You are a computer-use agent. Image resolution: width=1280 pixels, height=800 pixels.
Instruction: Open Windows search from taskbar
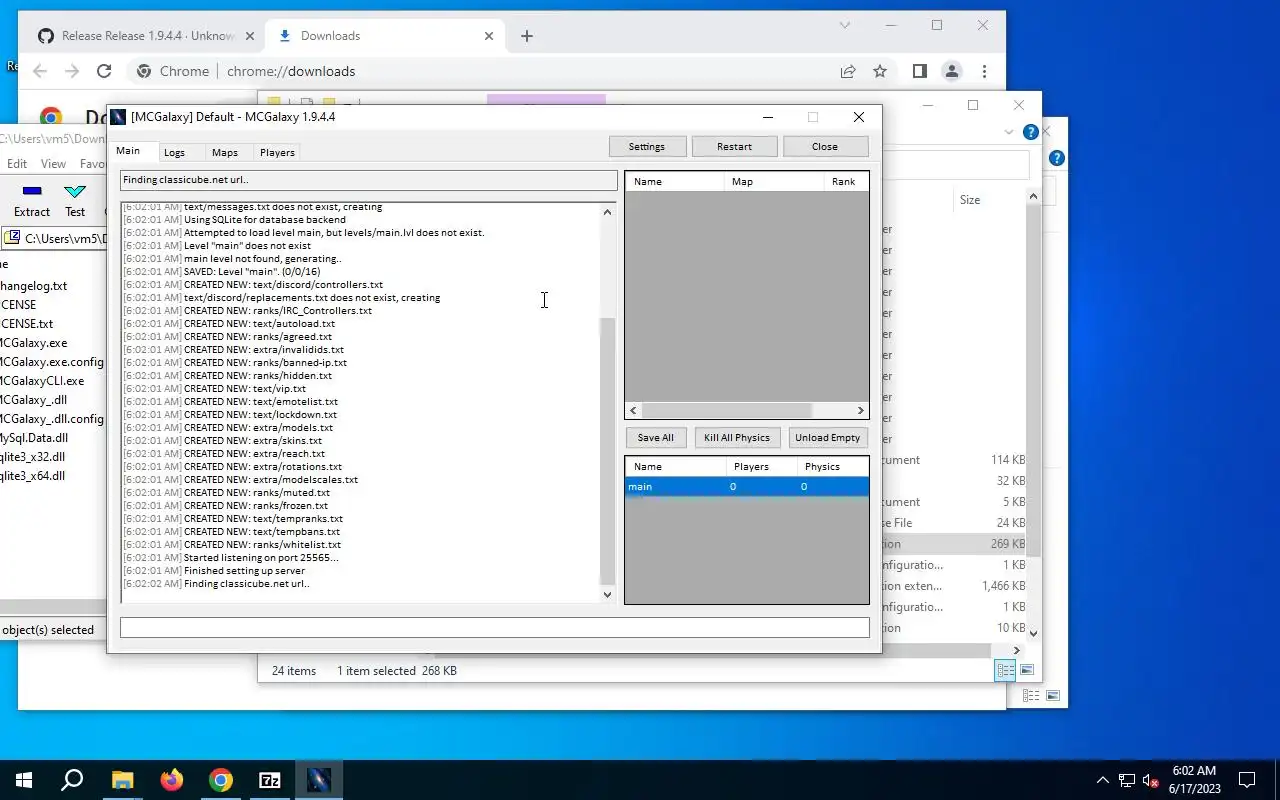(72, 780)
